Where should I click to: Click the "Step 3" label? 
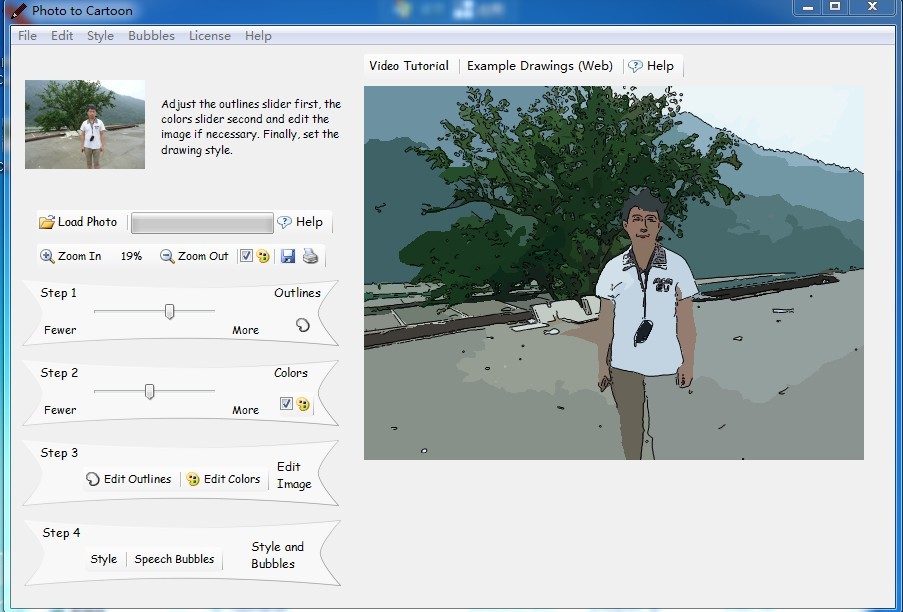pyautogui.click(x=59, y=453)
